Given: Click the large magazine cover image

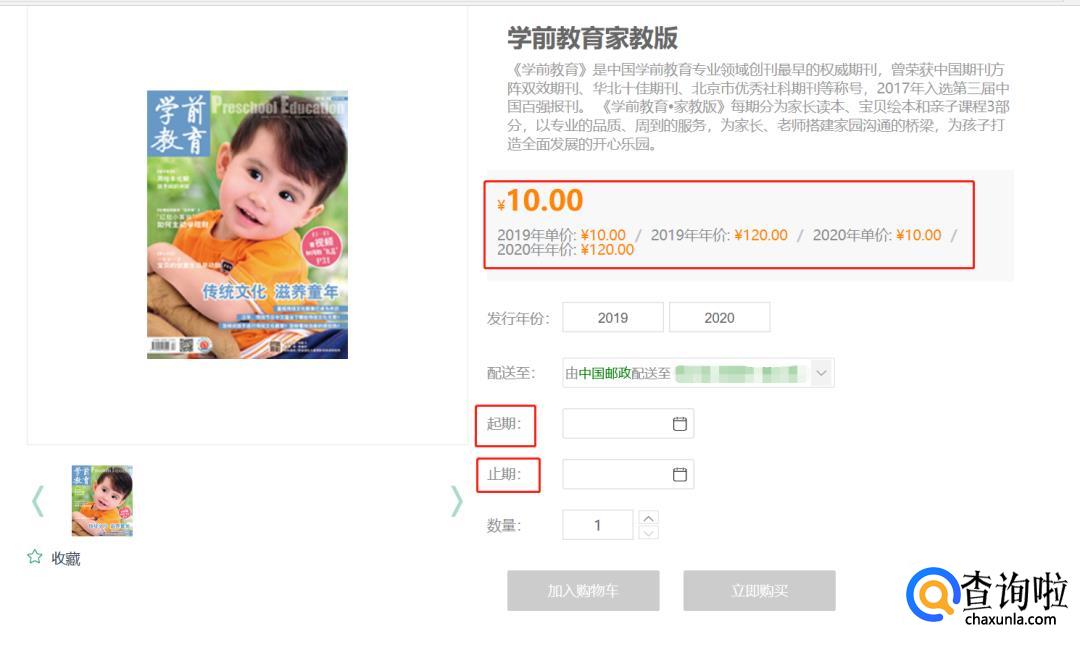Looking at the screenshot, I should [x=247, y=225].
